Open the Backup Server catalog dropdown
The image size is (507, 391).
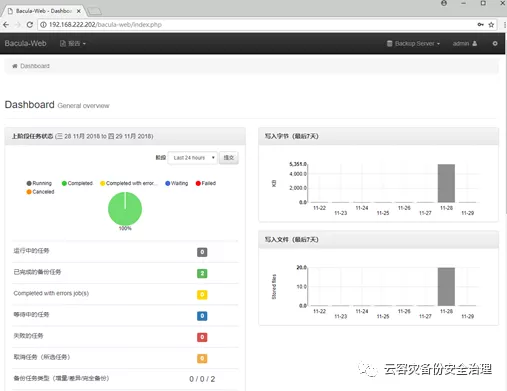(413, 44)
